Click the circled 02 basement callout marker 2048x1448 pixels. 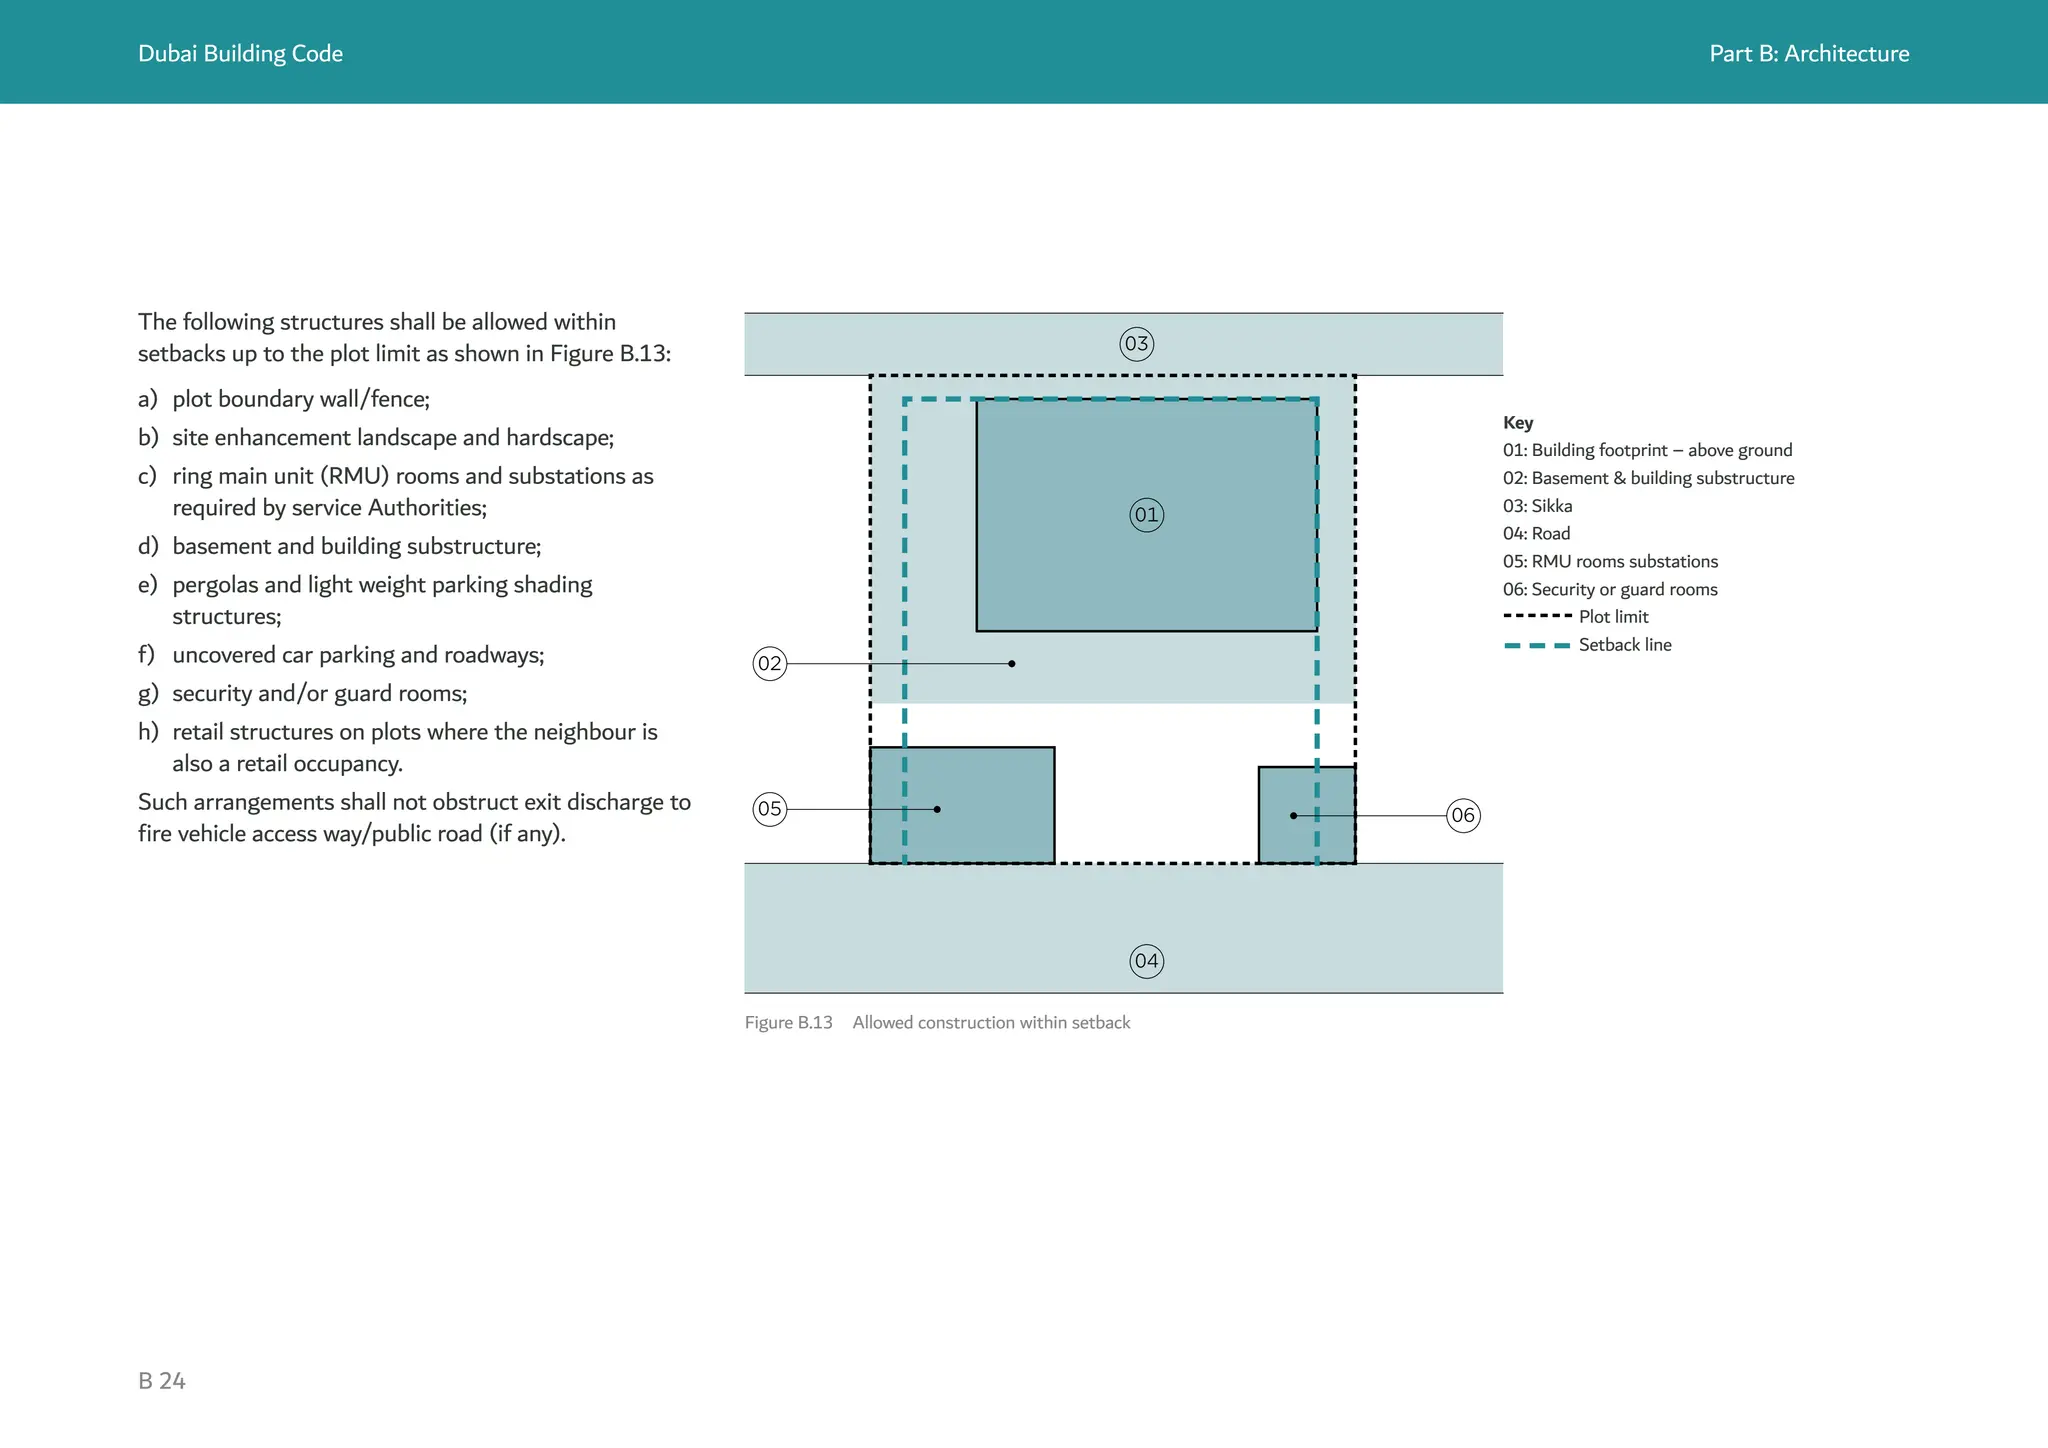[x=769, y=664]
